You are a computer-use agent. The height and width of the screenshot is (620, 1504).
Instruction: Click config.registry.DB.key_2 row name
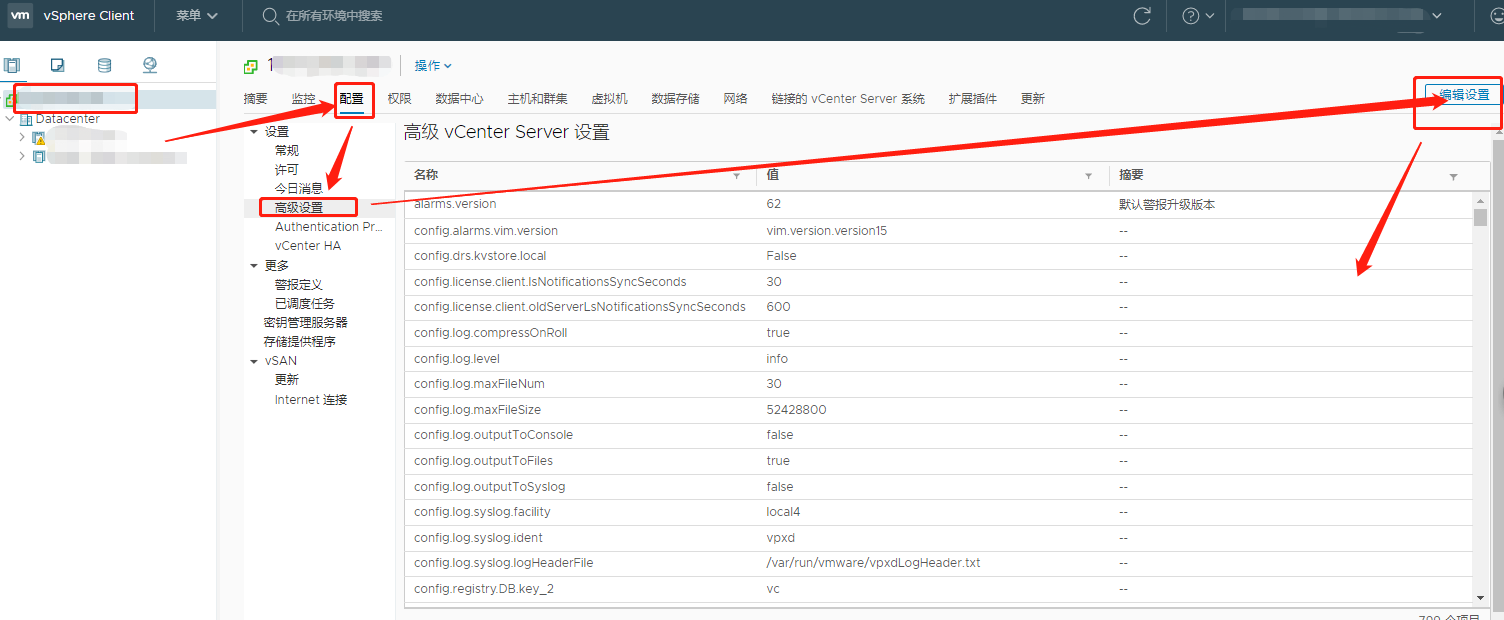[x=484, y=589]
